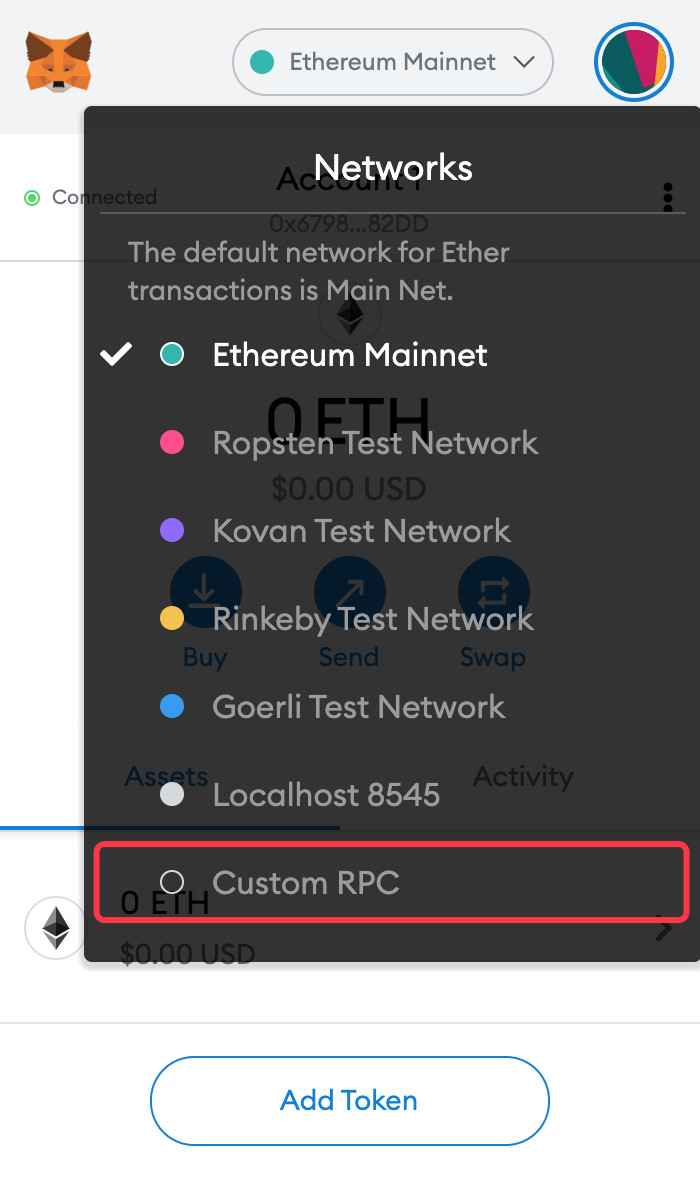The width and height of the screenshot is (700, 1180).
Task: Select the checked Ethereum Mainnet entry
Action: coord(391,354)
